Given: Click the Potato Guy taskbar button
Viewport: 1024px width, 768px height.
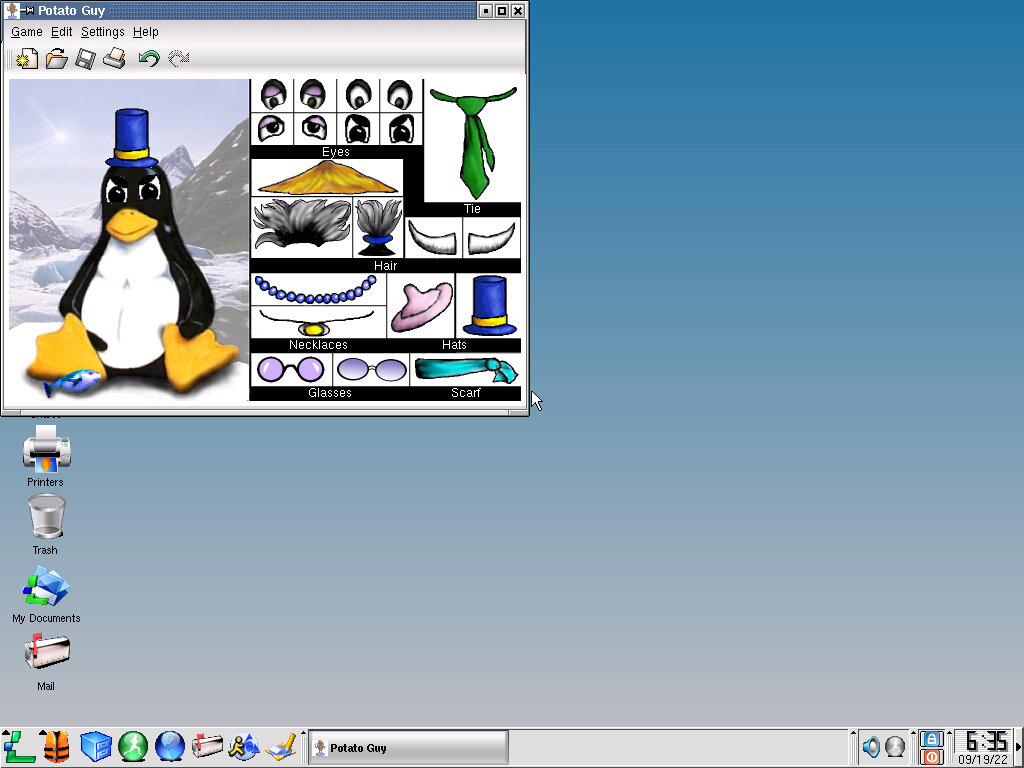Looking at the screenshot, I should [x=407, y=747].
